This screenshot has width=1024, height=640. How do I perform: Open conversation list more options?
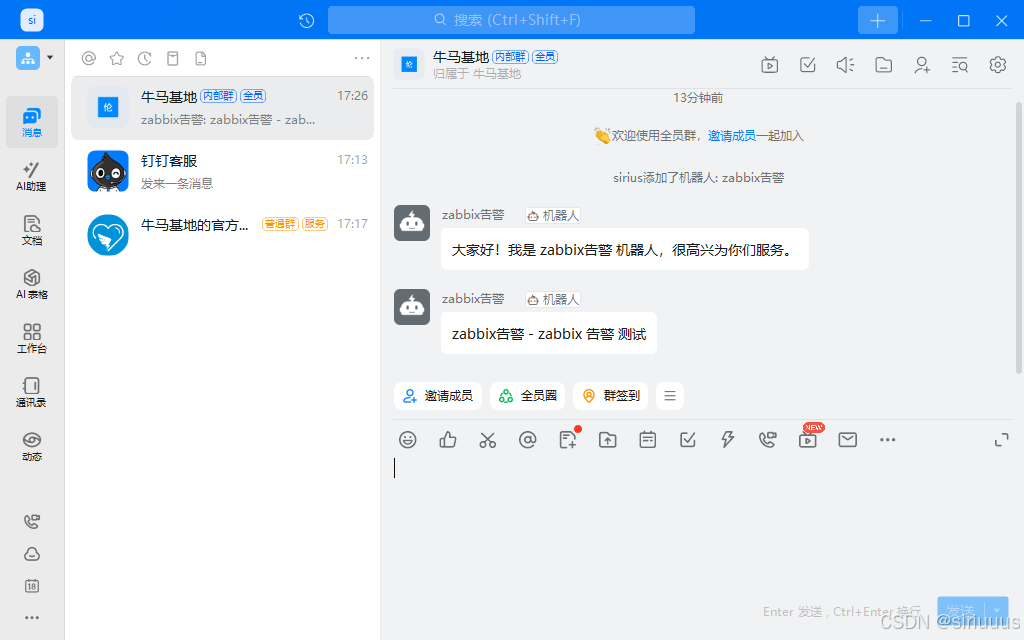[x=362, y=58]
